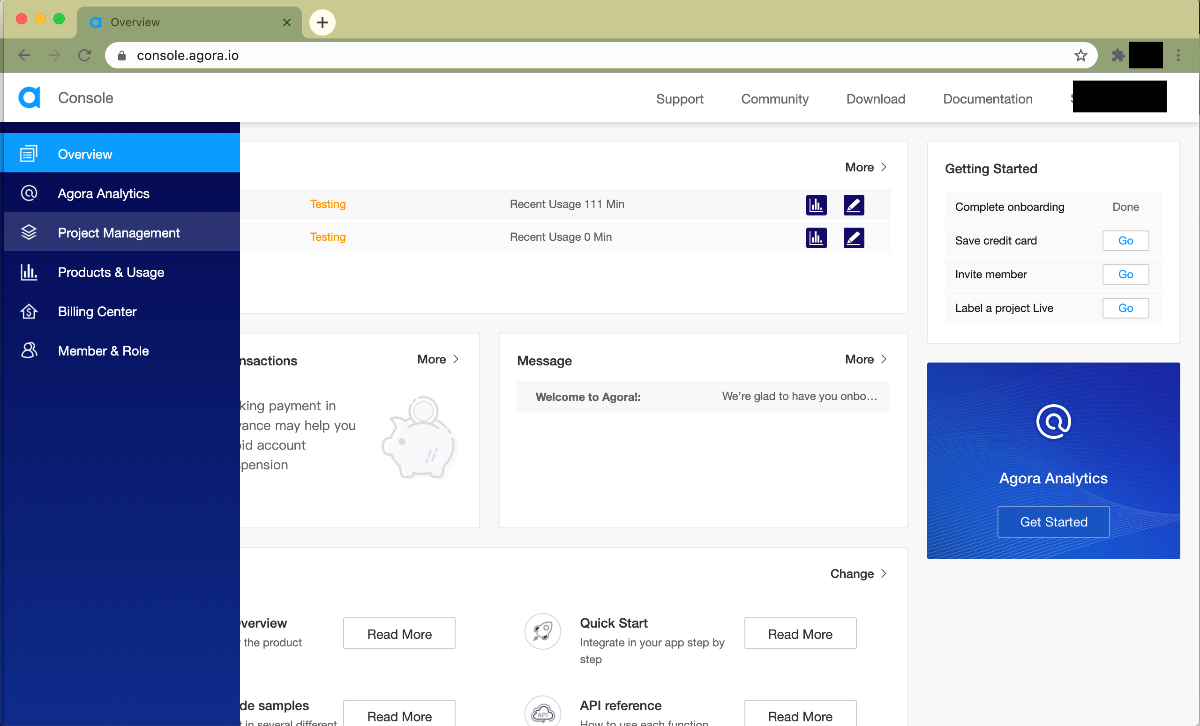Screen dimensions: 1200x726
Task: Open usage chart for 111 Min project
Action: pyautogui.click(x=816, y=205)
